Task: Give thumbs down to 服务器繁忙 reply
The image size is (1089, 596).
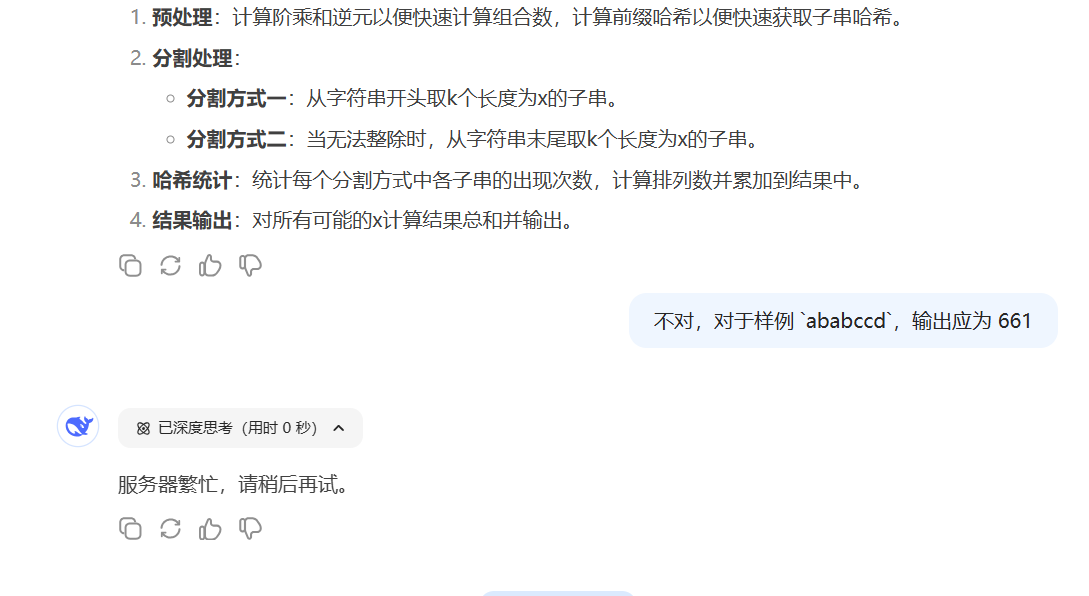Action: click(x=250, y=529)
